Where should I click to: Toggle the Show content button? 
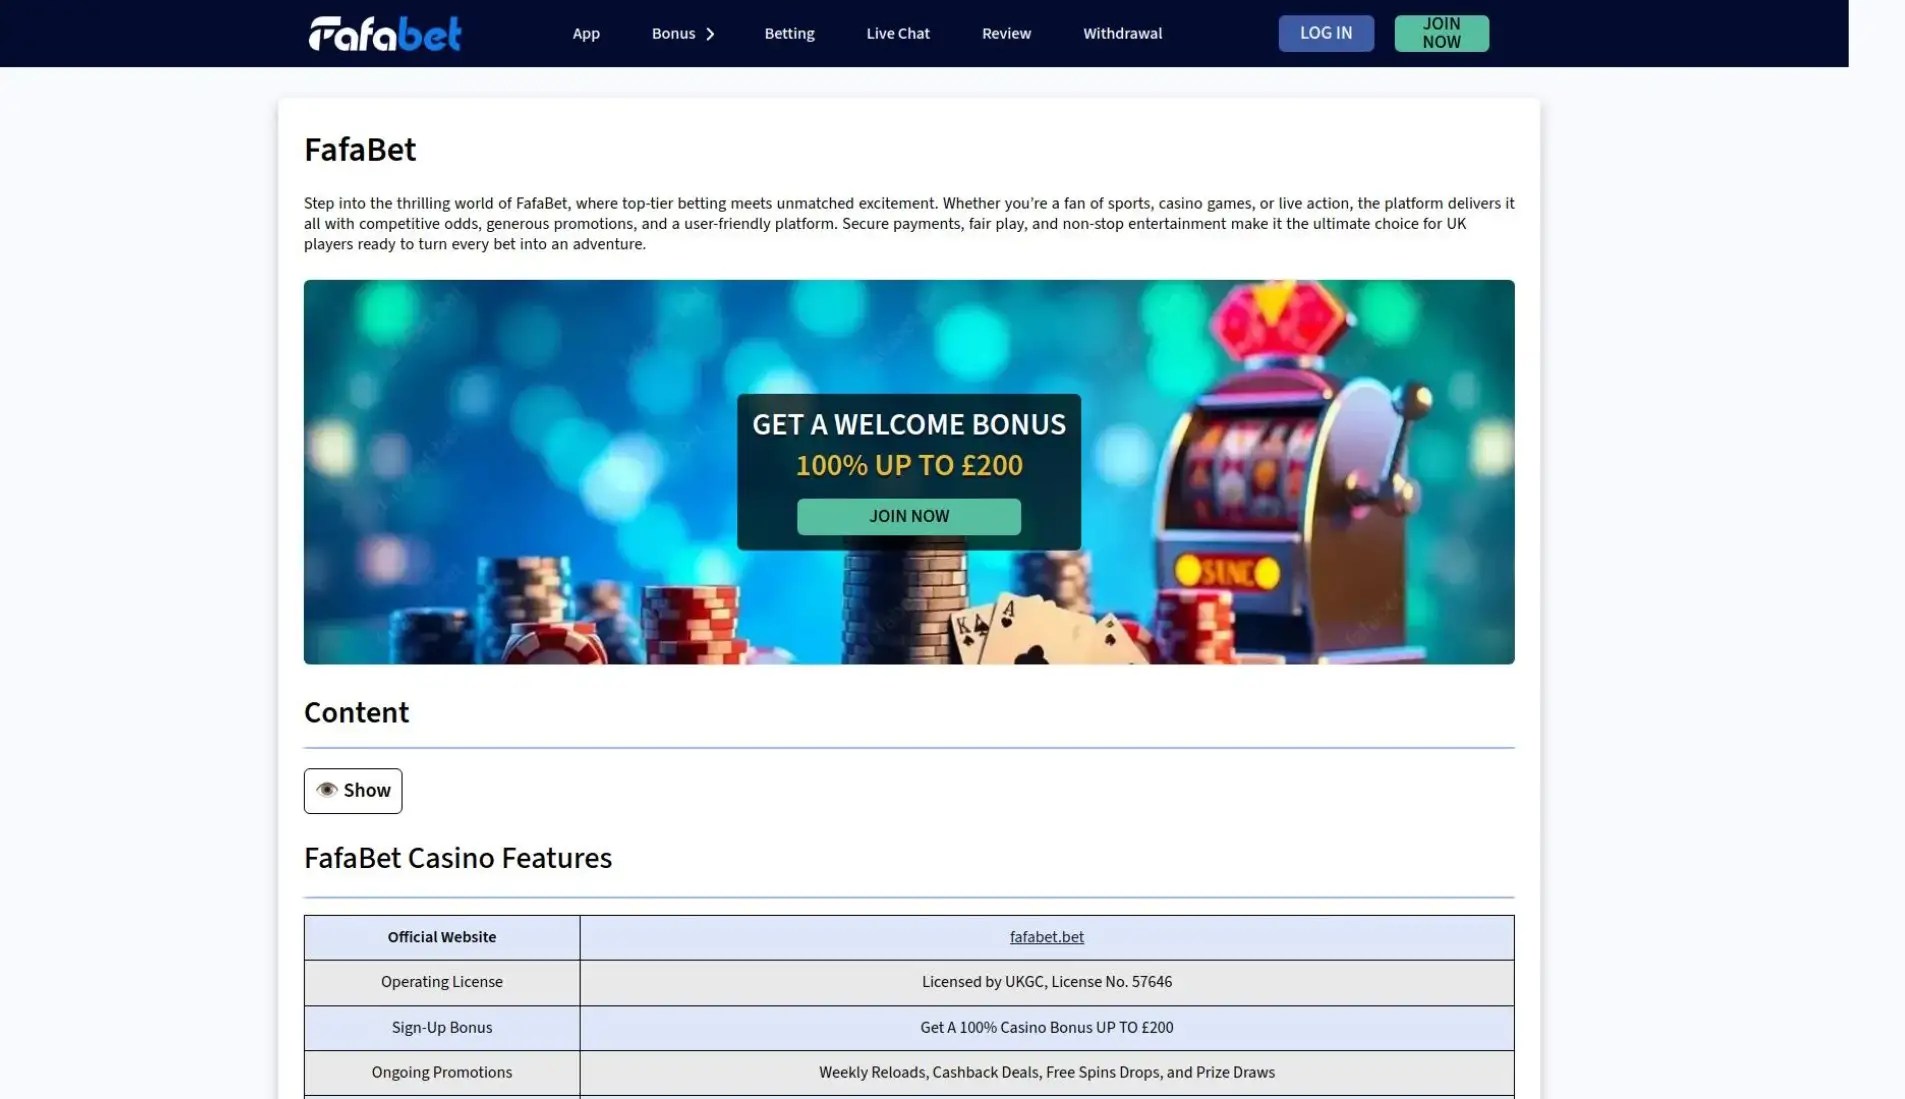pos(353,790)
